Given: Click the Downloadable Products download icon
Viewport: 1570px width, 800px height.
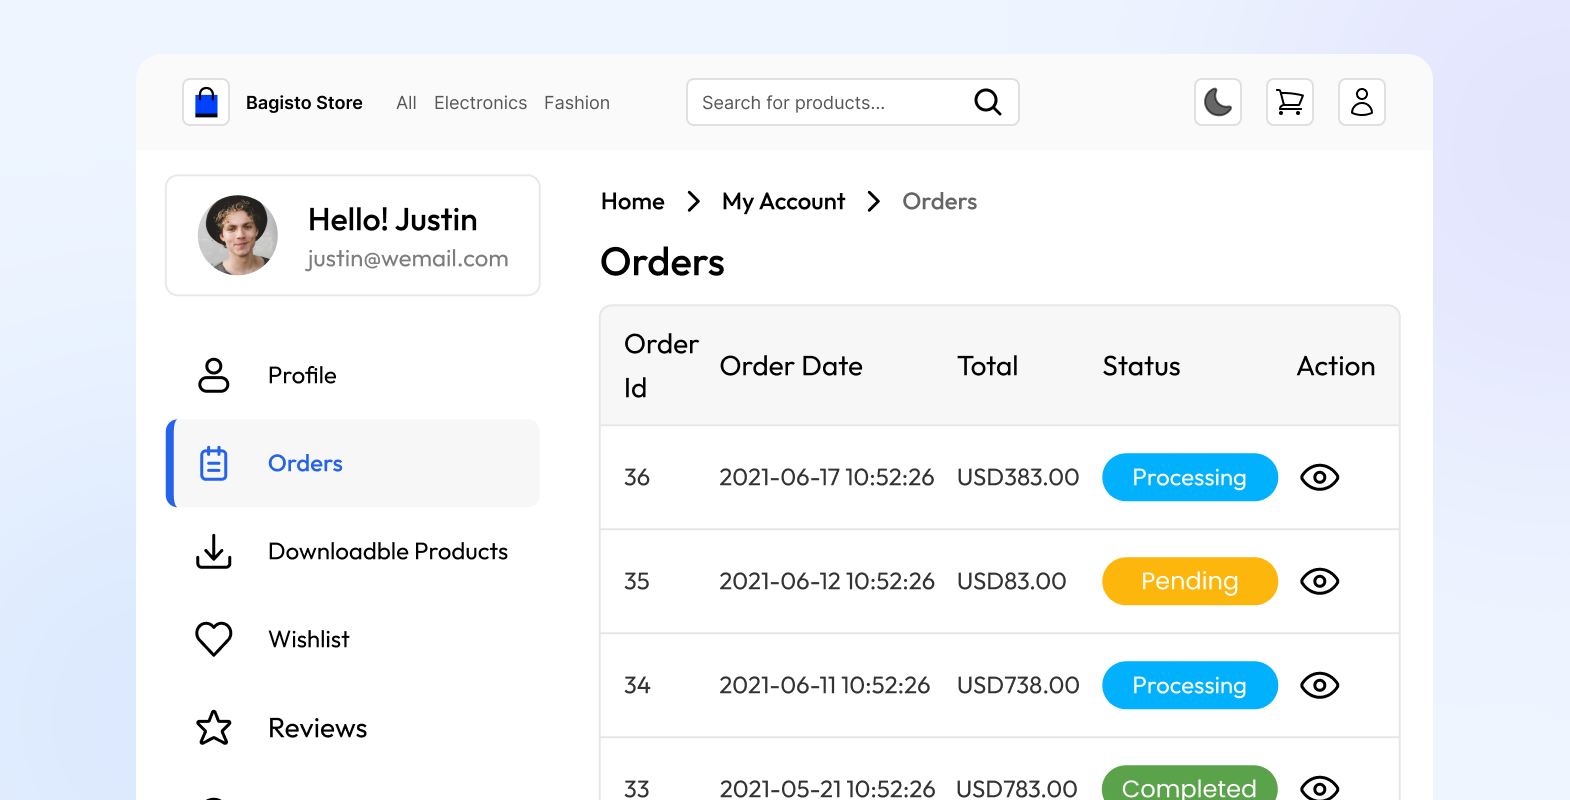Looking at the screenshot, I should pyautogui.click(x=214, y=551).
